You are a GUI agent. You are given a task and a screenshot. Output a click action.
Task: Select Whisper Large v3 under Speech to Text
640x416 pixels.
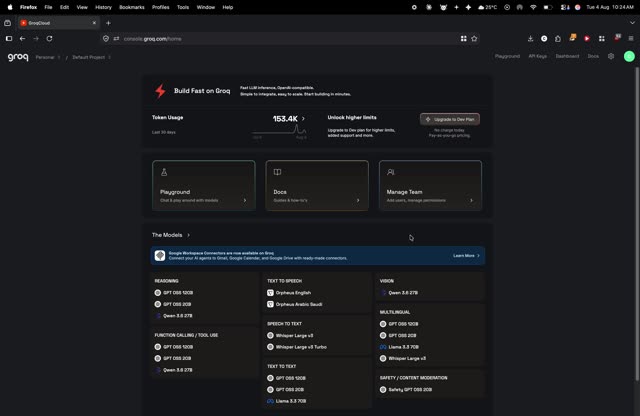pos(290,336)
